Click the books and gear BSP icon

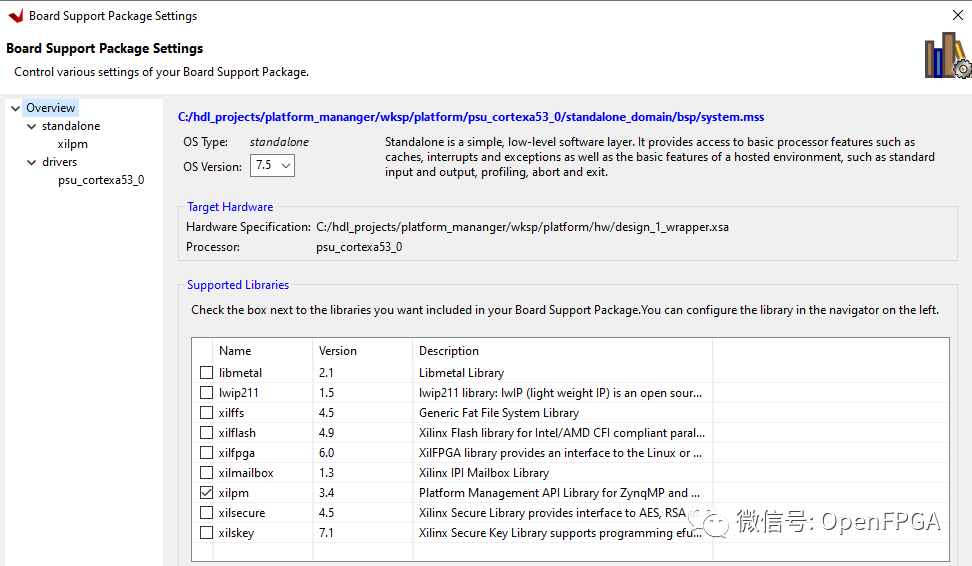tap(946, 55)
